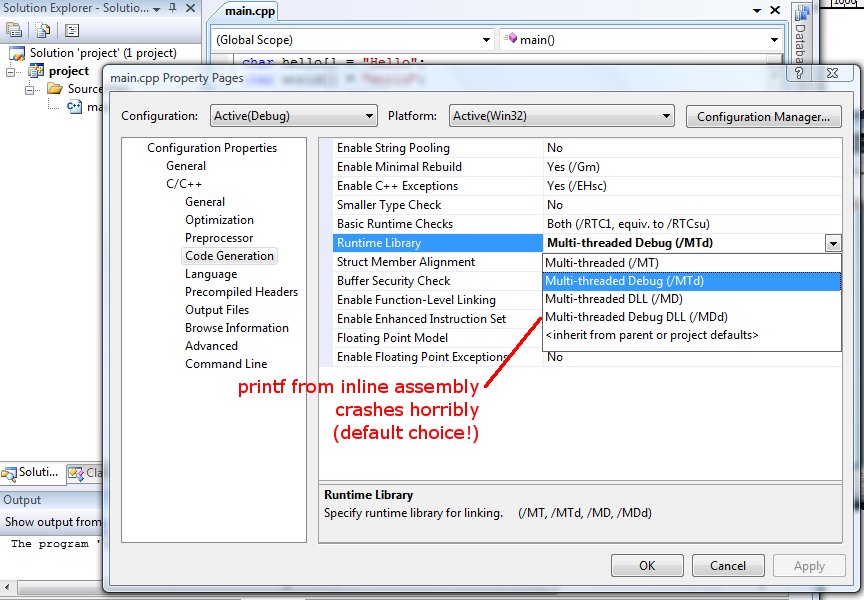This screenshot has height=600, width=864.
Task: Open the Configuration Active(Debug) dropdown
Action: [x=294, y=116]
